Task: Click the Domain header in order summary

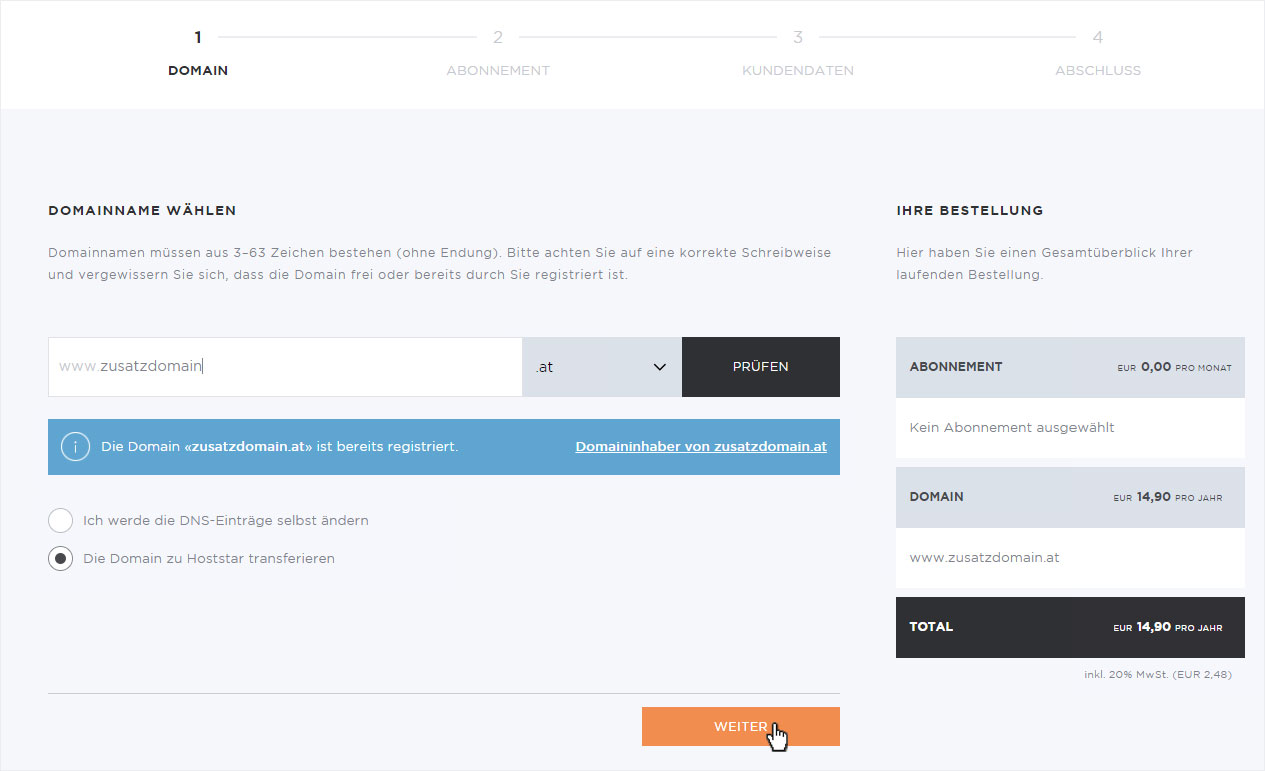Action: click(x=1070, y=497)
